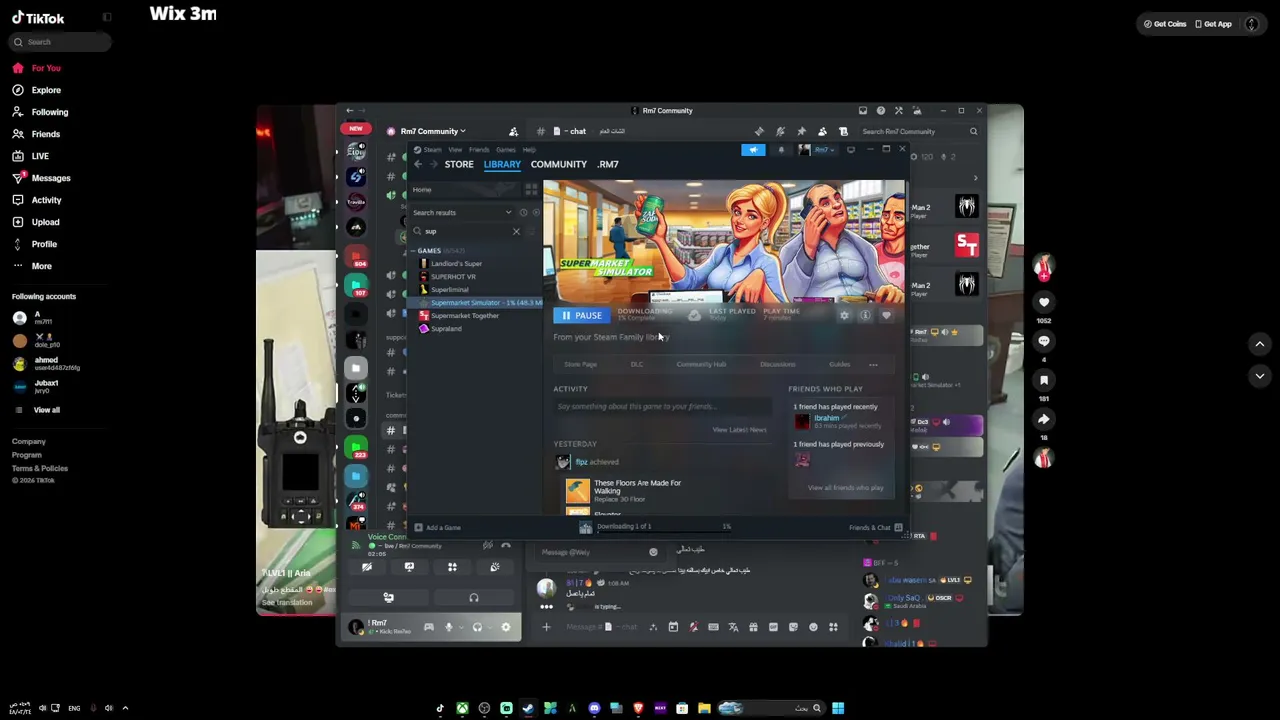
Task: Switch to the Steam STORE tab
Action: pos(459,164)
